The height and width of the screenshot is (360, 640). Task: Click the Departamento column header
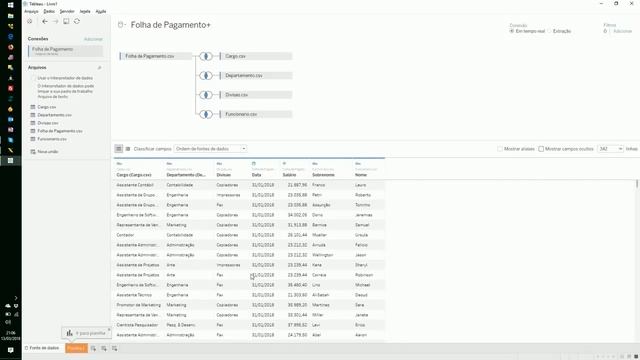pyautogui.click(x=186, y=175)
